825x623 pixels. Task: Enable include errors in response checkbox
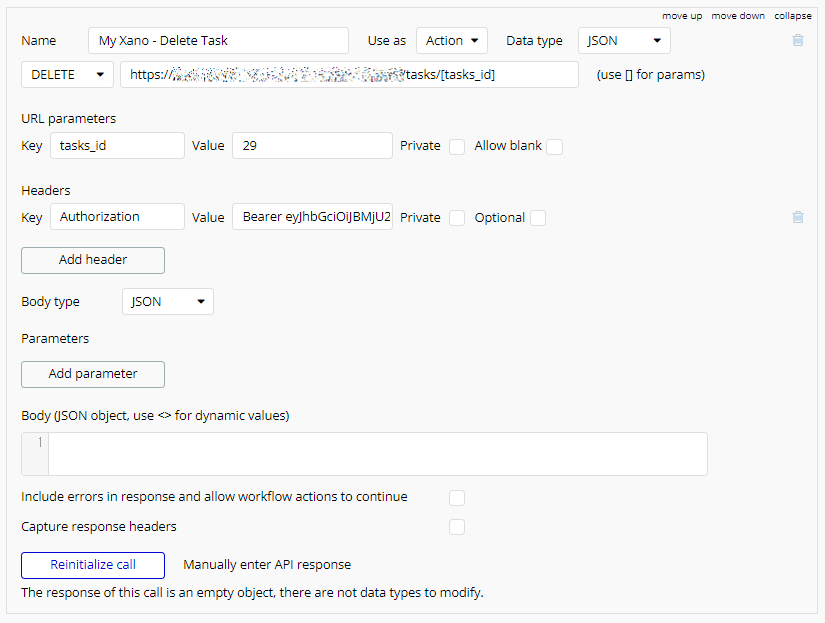(x=457, y=498)
